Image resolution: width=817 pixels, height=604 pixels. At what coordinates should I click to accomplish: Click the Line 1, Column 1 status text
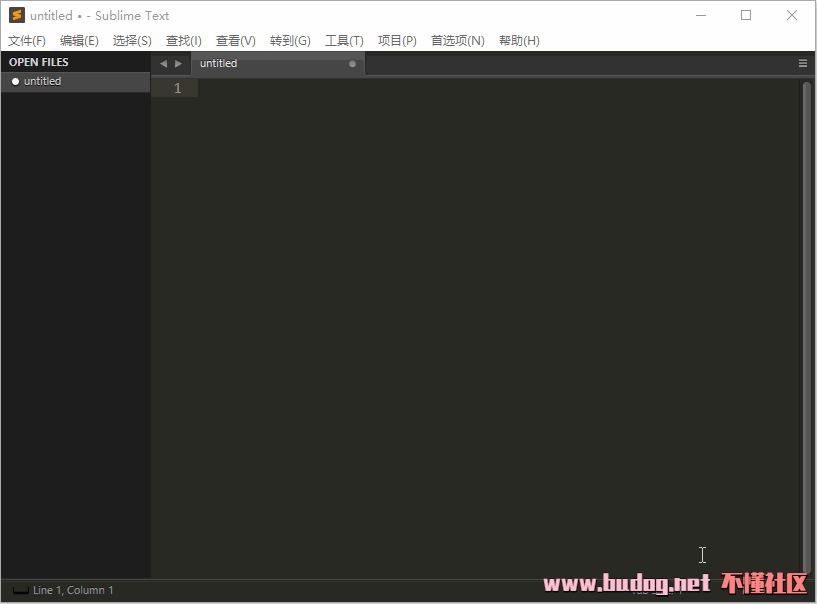click(73, 590)
